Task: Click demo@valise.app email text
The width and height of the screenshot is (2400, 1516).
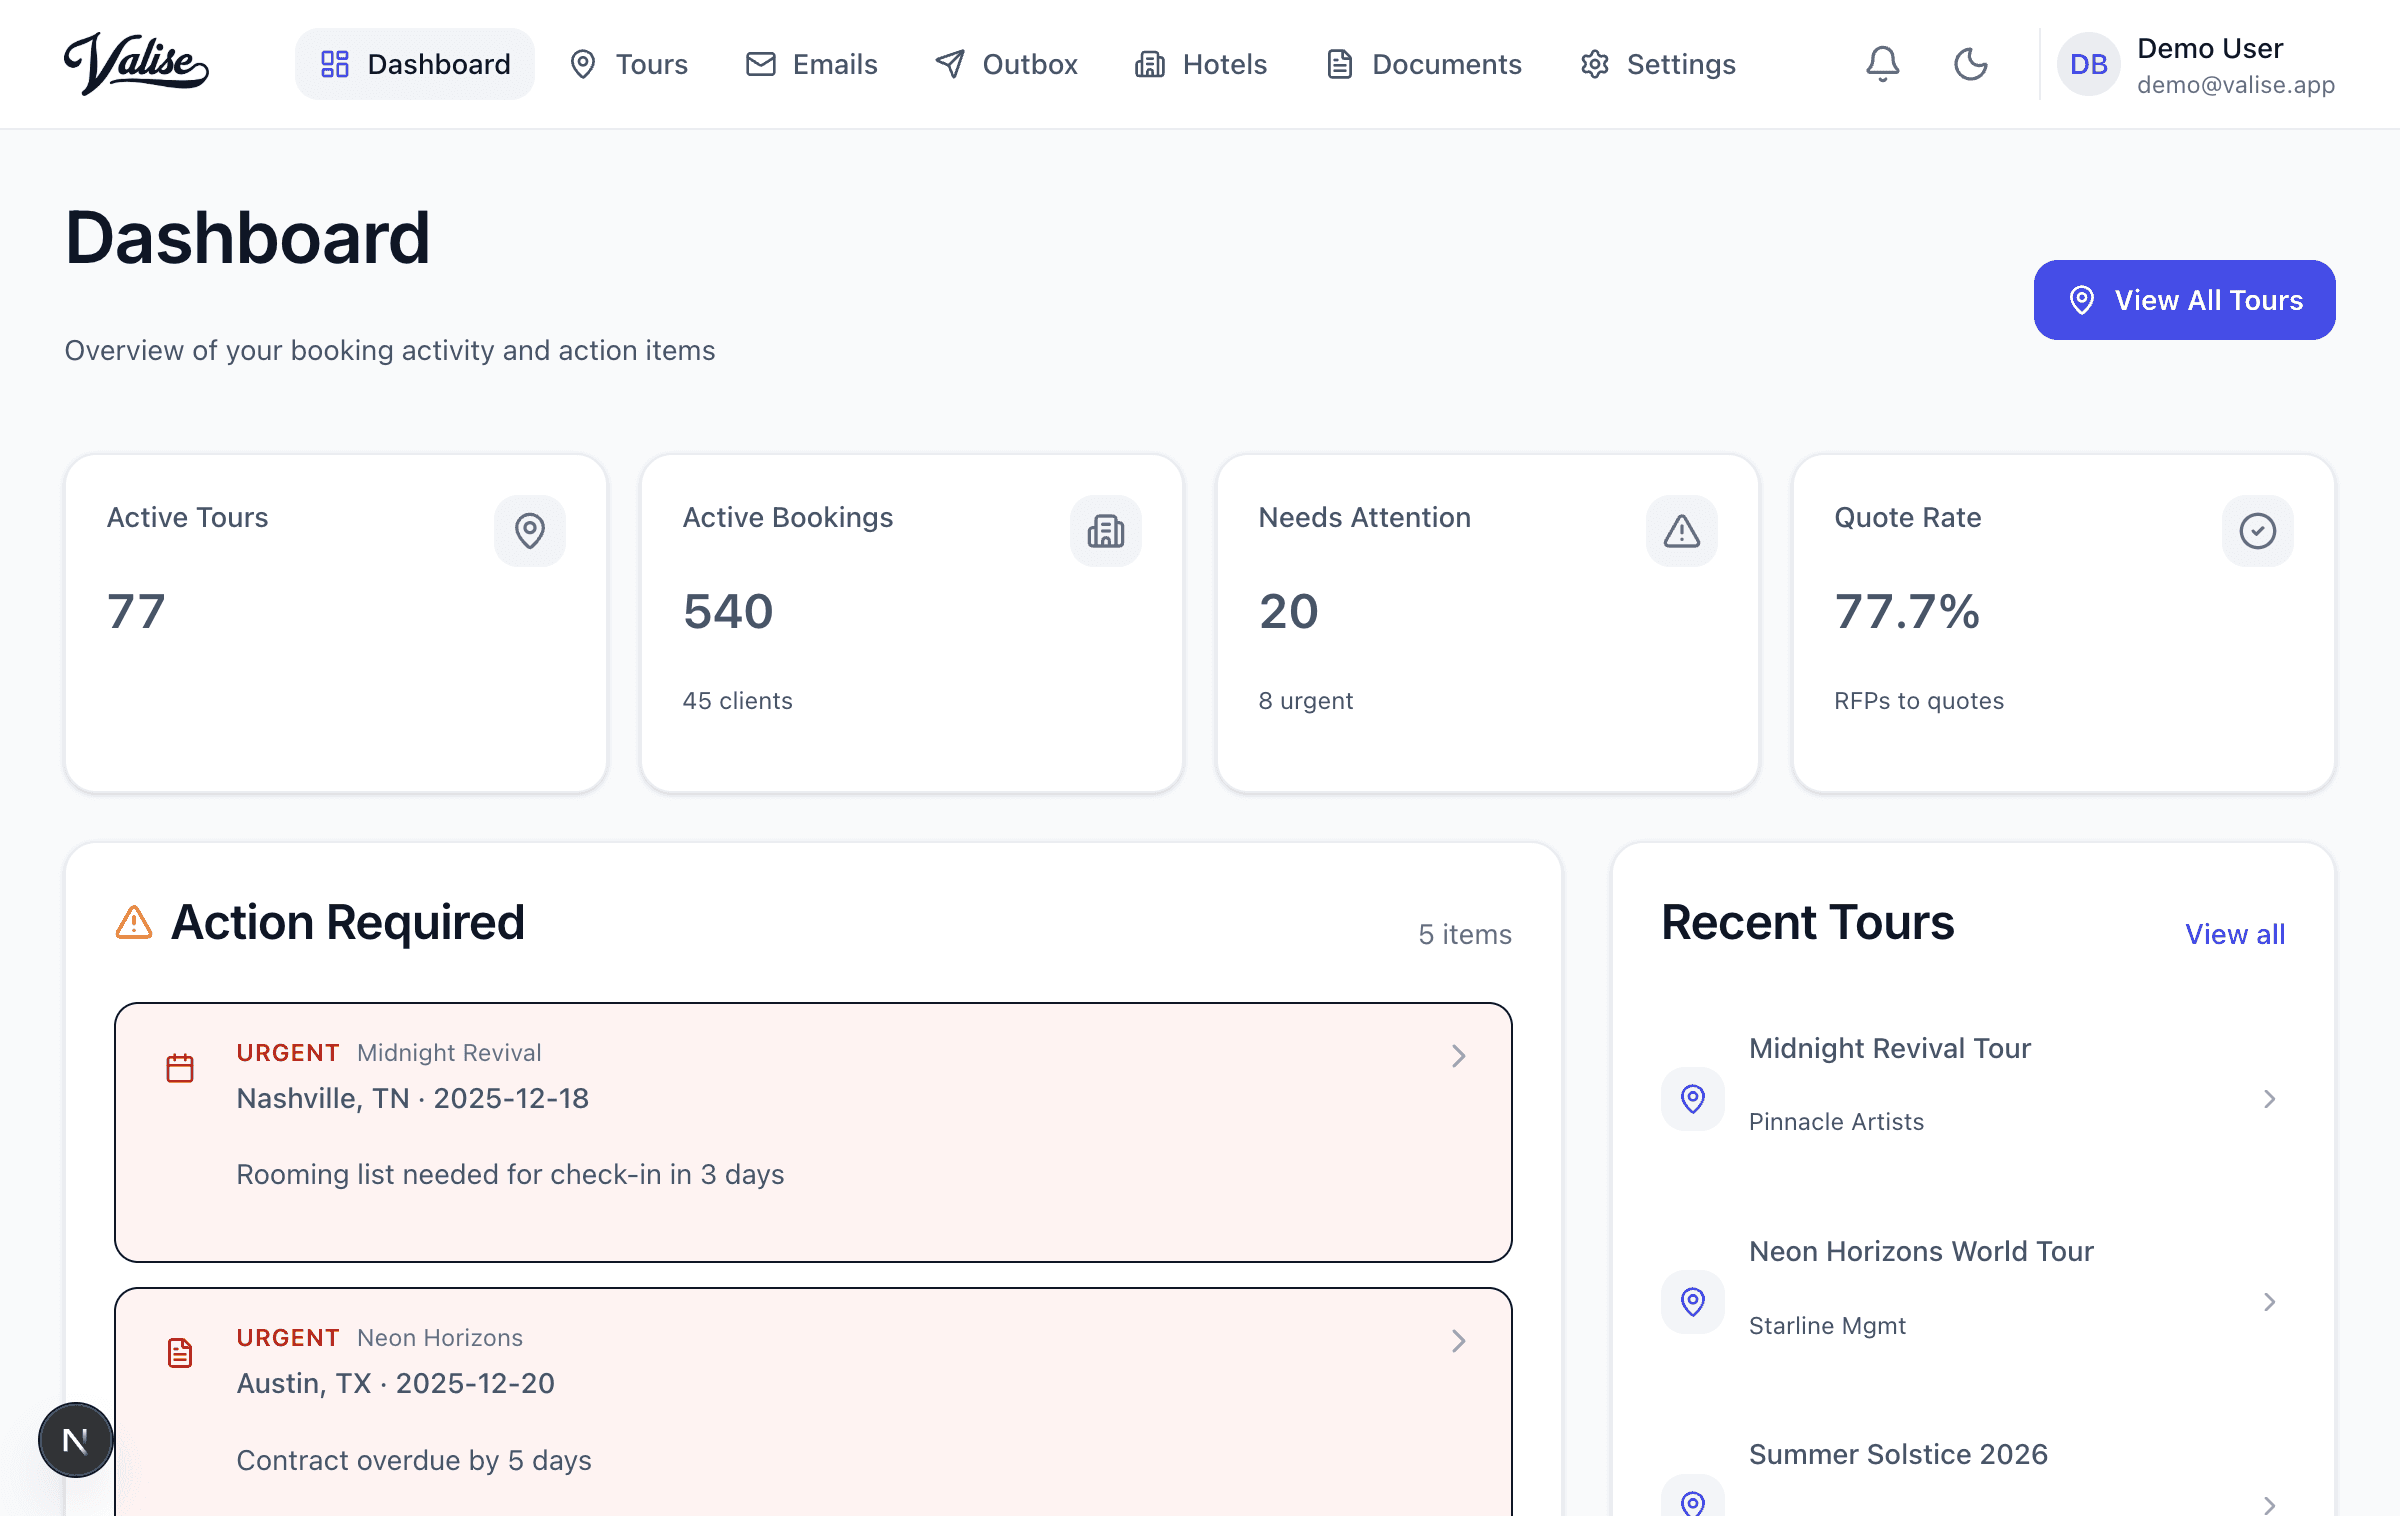Action: pyautogui.click(x=2236, y=85)
